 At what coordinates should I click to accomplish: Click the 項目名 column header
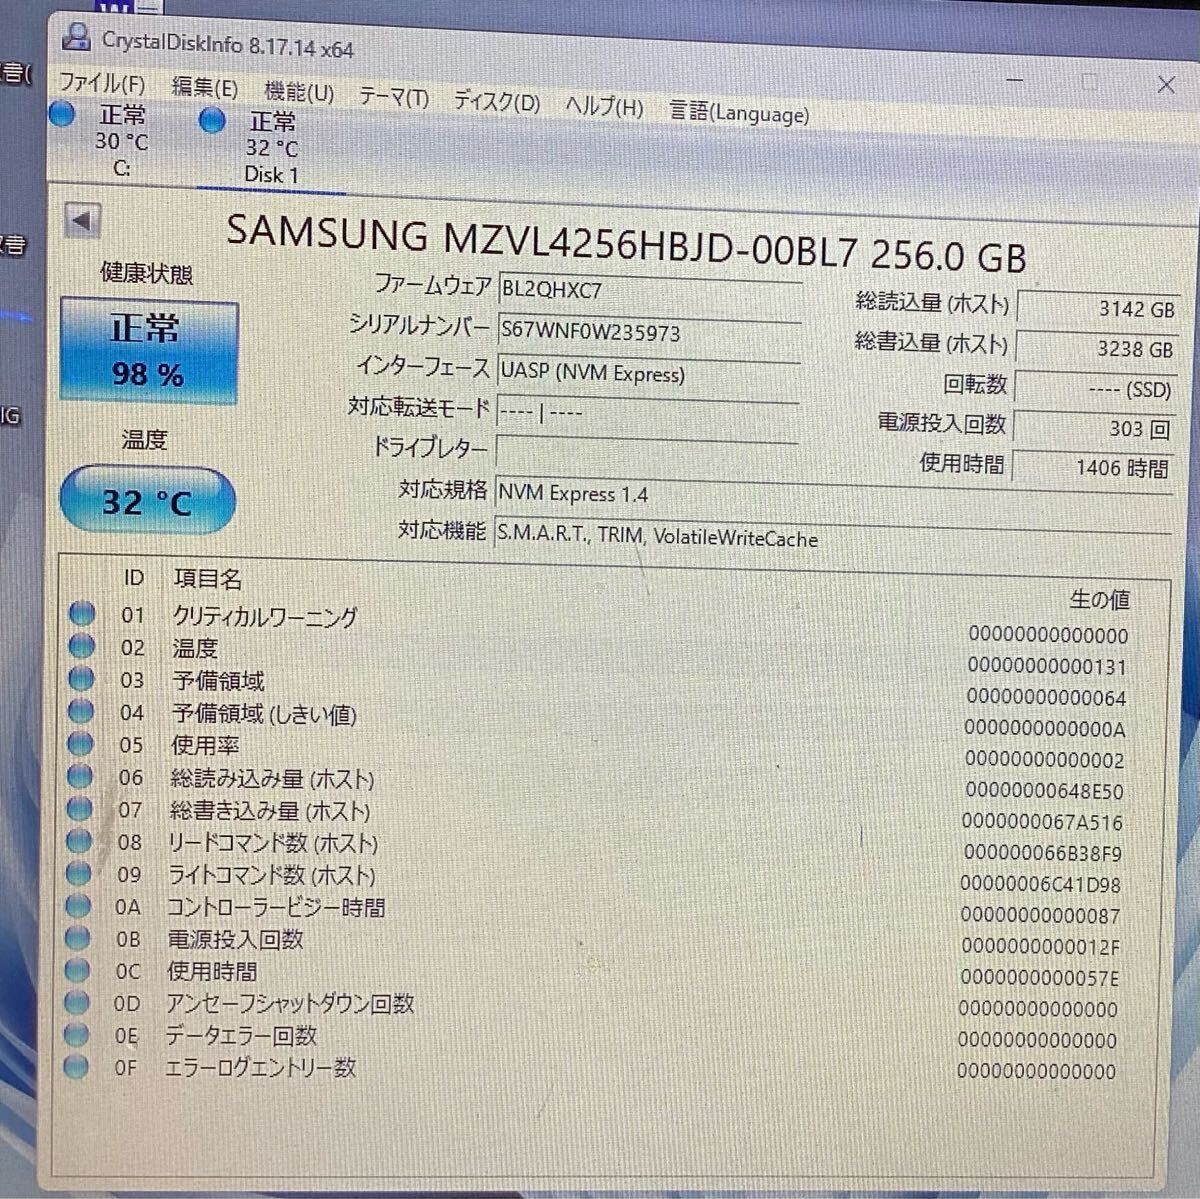click(x=208, y=578)
